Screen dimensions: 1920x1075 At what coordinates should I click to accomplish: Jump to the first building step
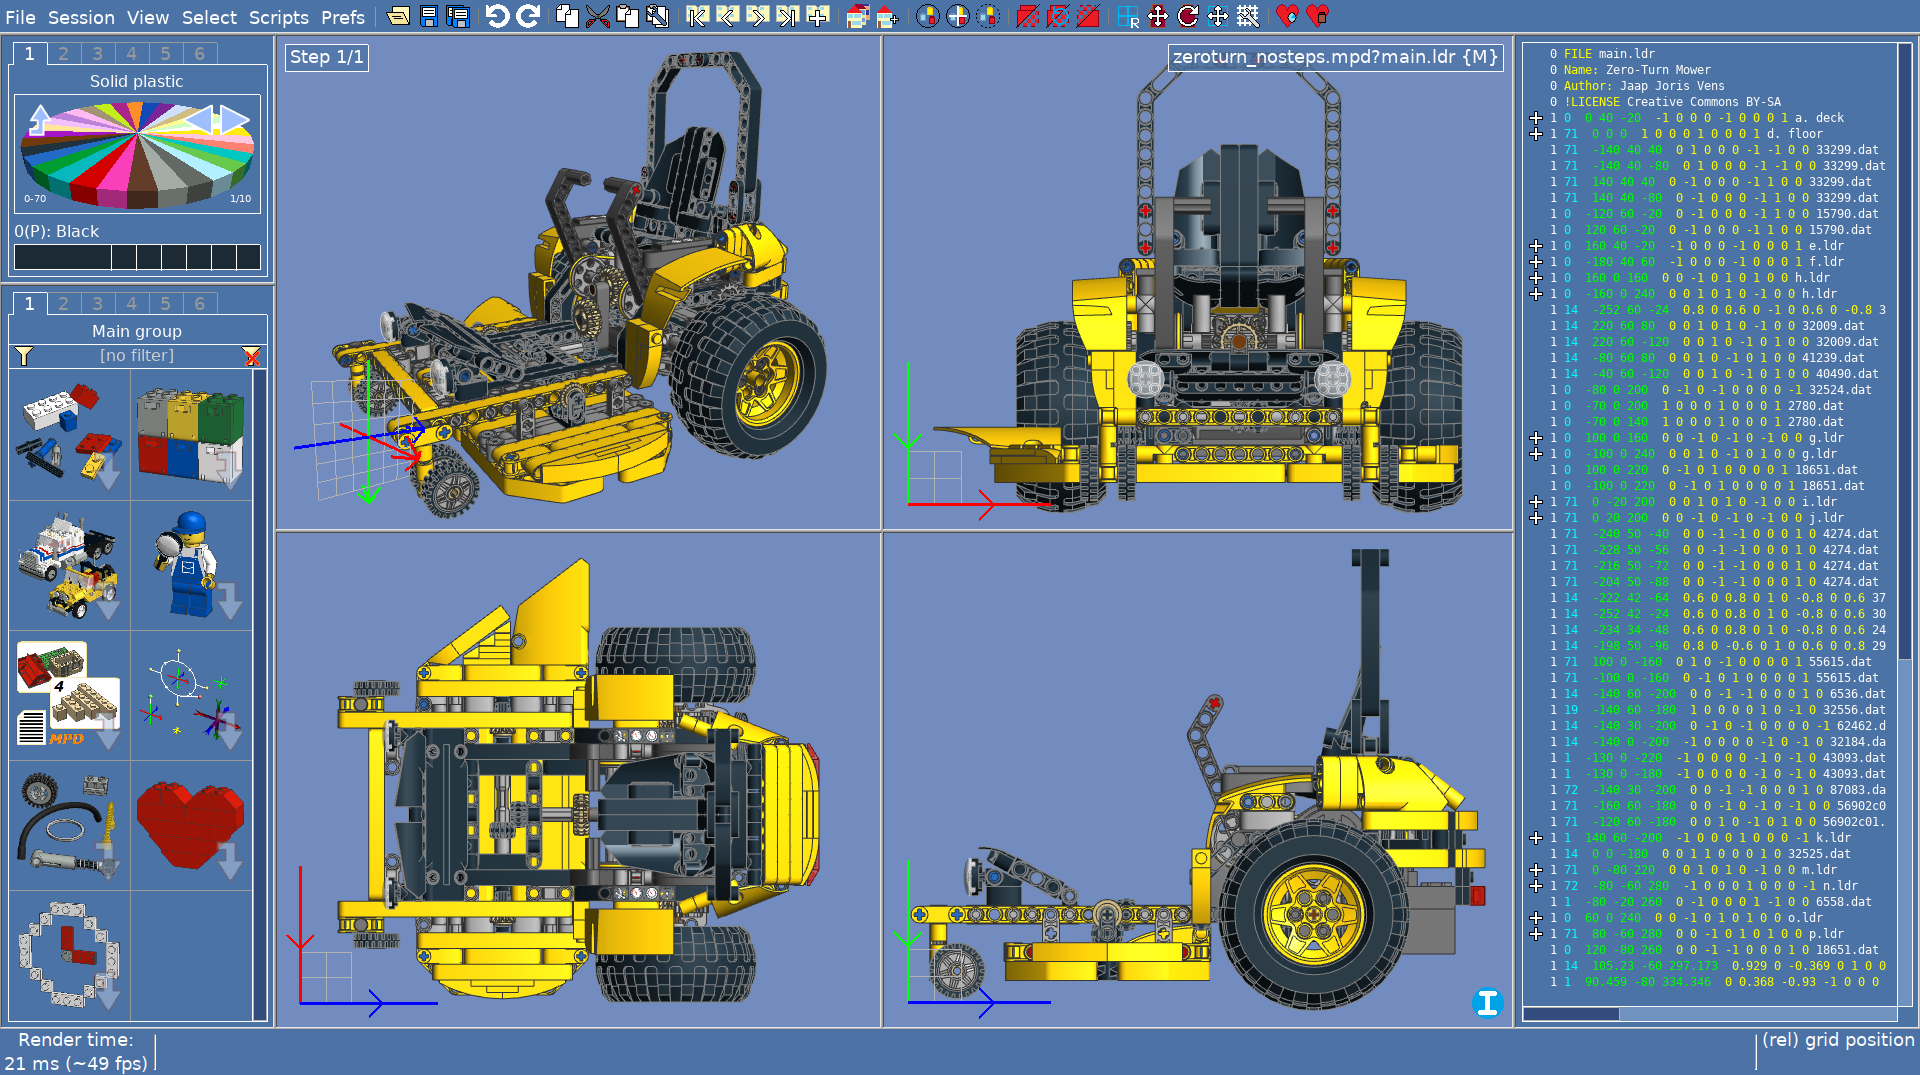pyautogui.click(x=697, y=16)
